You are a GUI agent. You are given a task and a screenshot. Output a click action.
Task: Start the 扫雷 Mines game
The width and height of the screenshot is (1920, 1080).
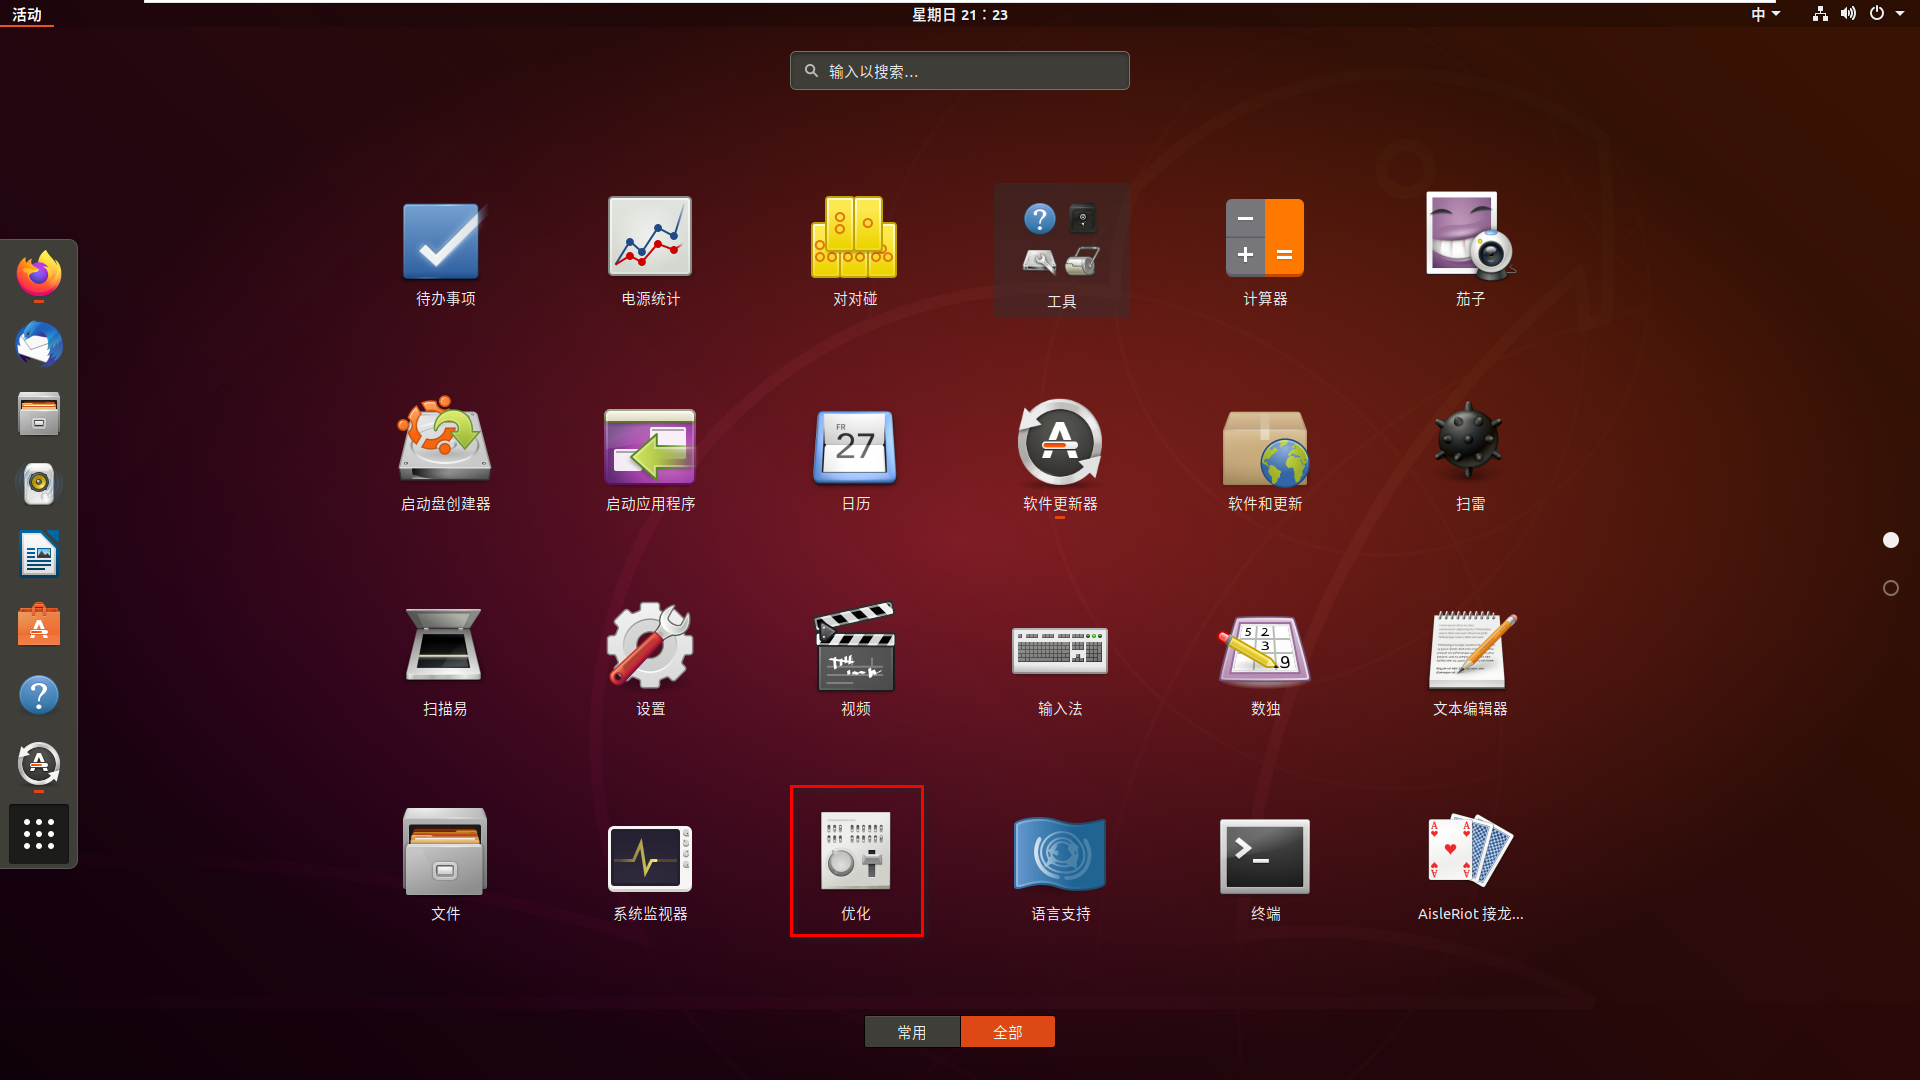click(1469, 443)
